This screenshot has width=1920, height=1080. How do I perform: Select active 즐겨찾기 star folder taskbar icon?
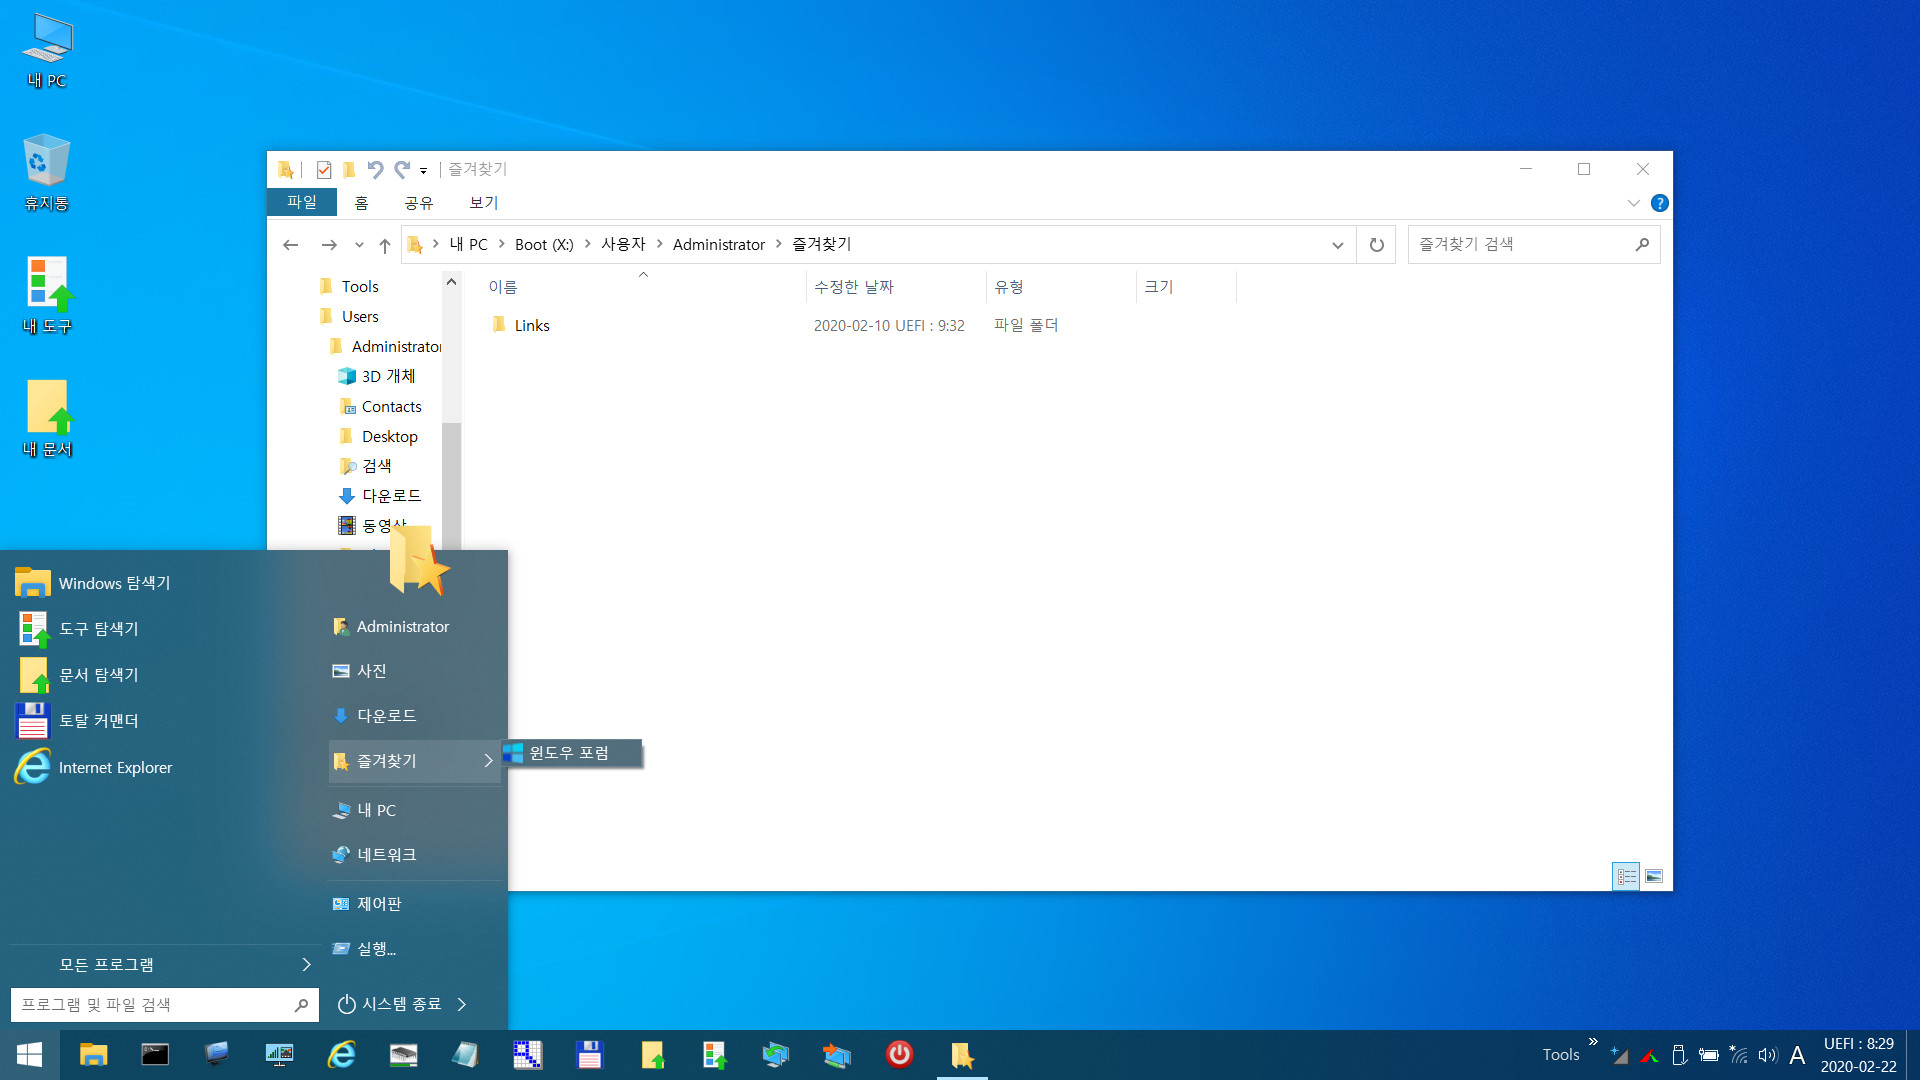[962, 1055]
